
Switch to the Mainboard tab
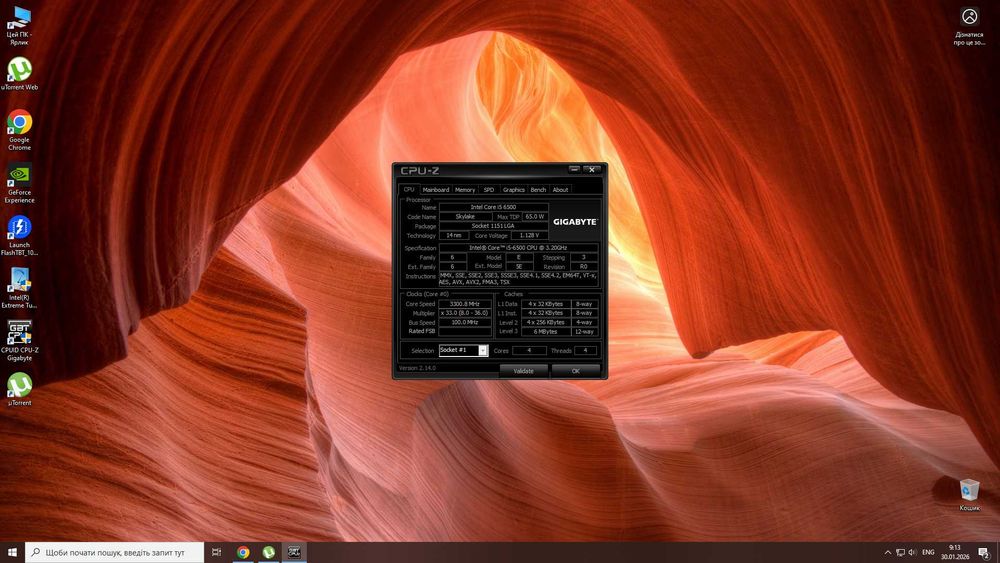(436, 189)
